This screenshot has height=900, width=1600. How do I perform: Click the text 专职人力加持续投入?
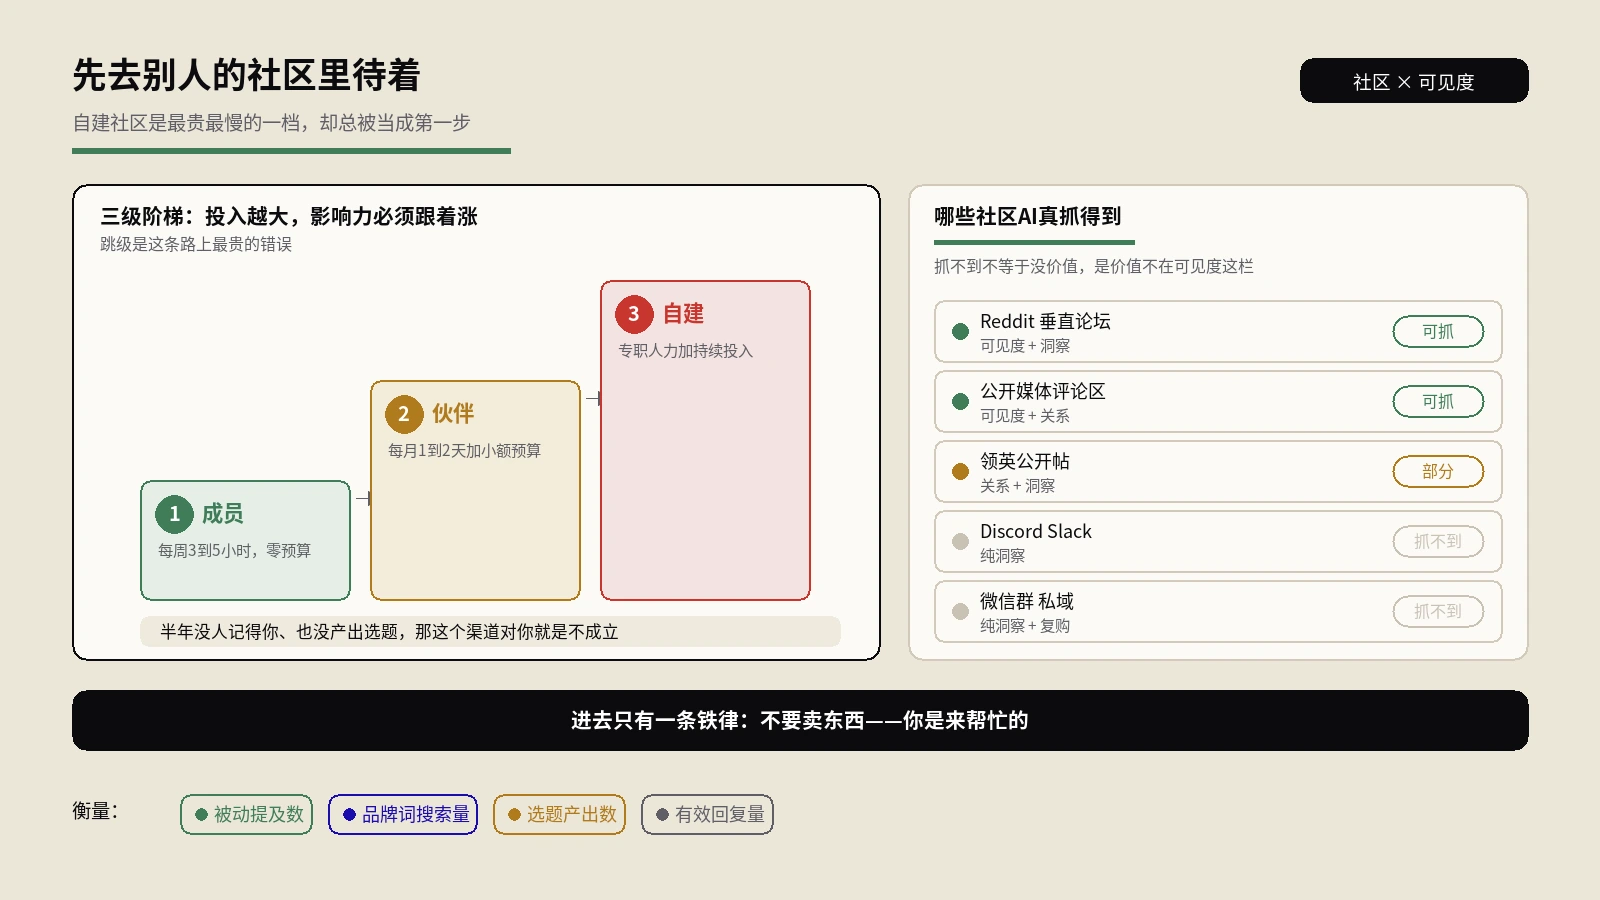pyautogui.click(x=685, y=351)
